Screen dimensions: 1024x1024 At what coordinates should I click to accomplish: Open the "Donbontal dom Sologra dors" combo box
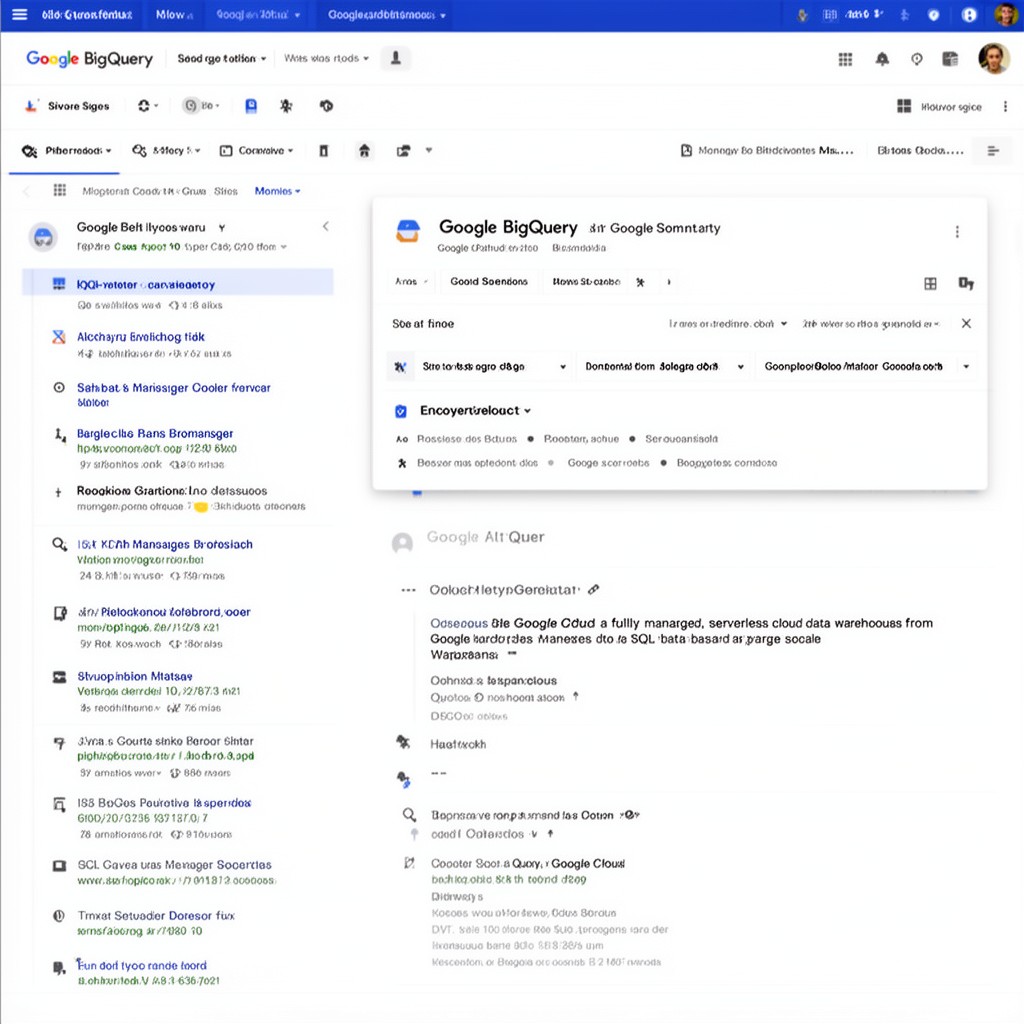pyautogui.click(x=664, y=366)
